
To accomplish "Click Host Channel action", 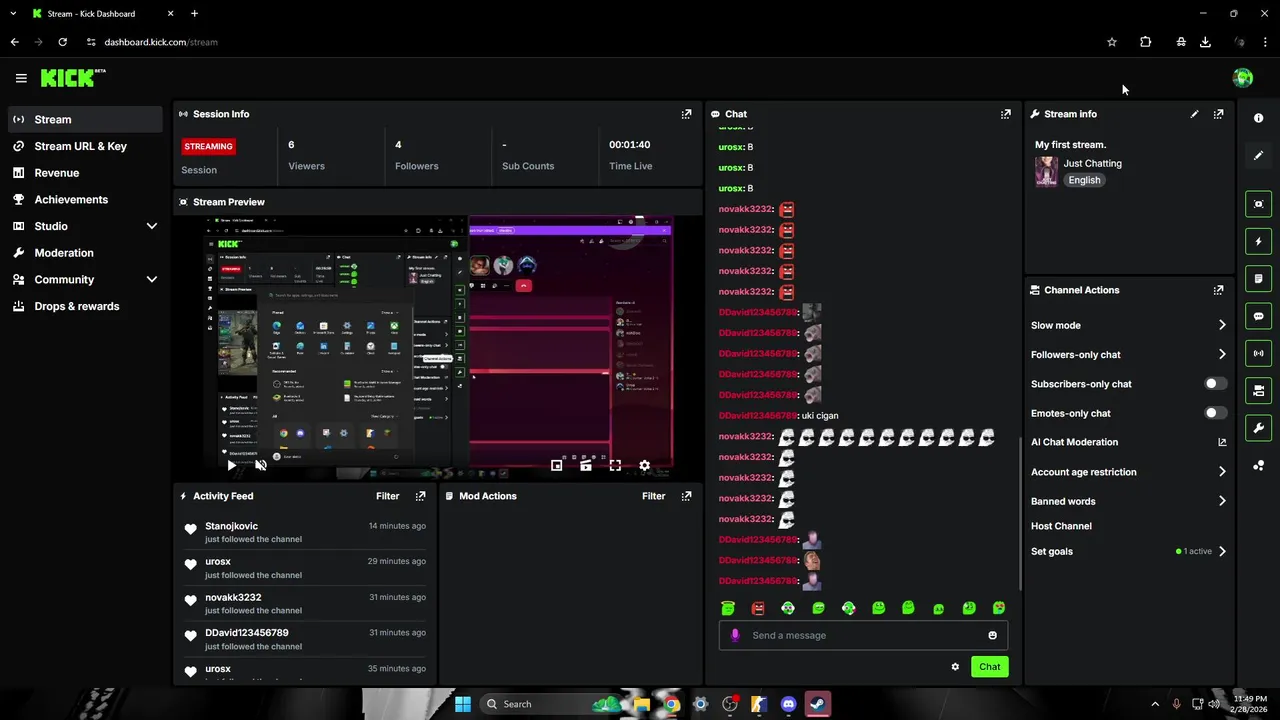I will pyautogui.click(x=1061, y=526).
